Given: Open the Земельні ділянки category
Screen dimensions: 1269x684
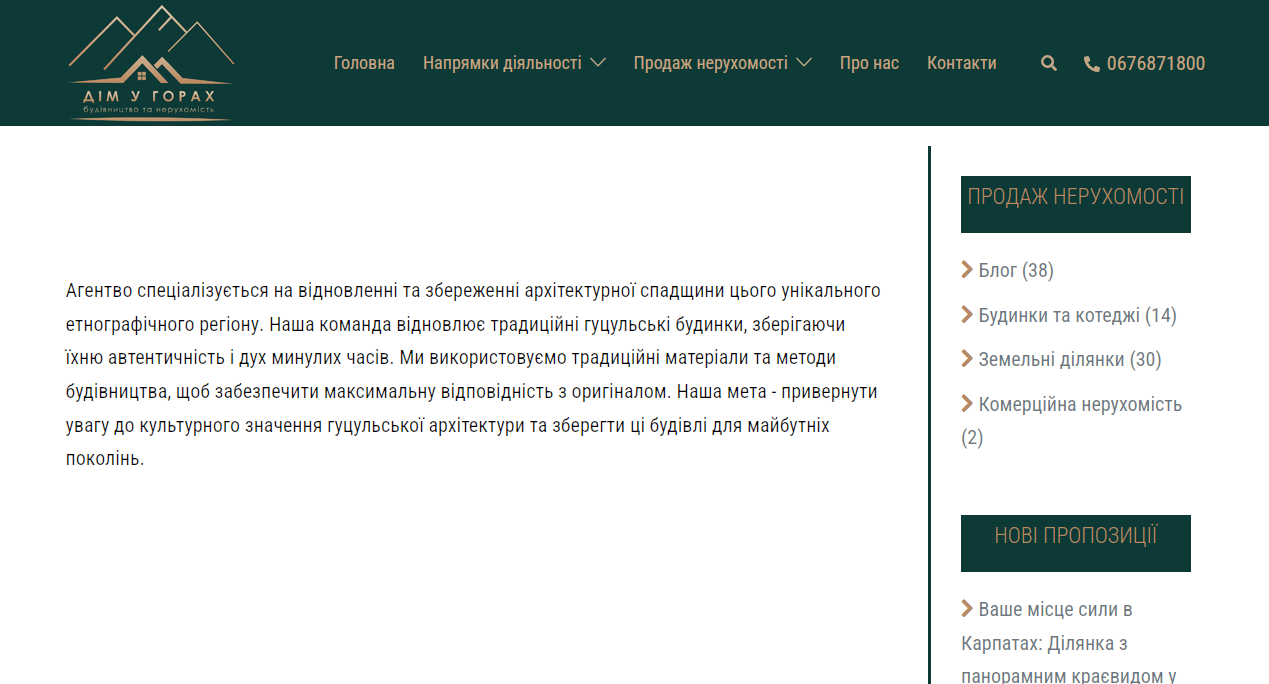Looking at the screenshot, I should click(x=1052, y=359).
